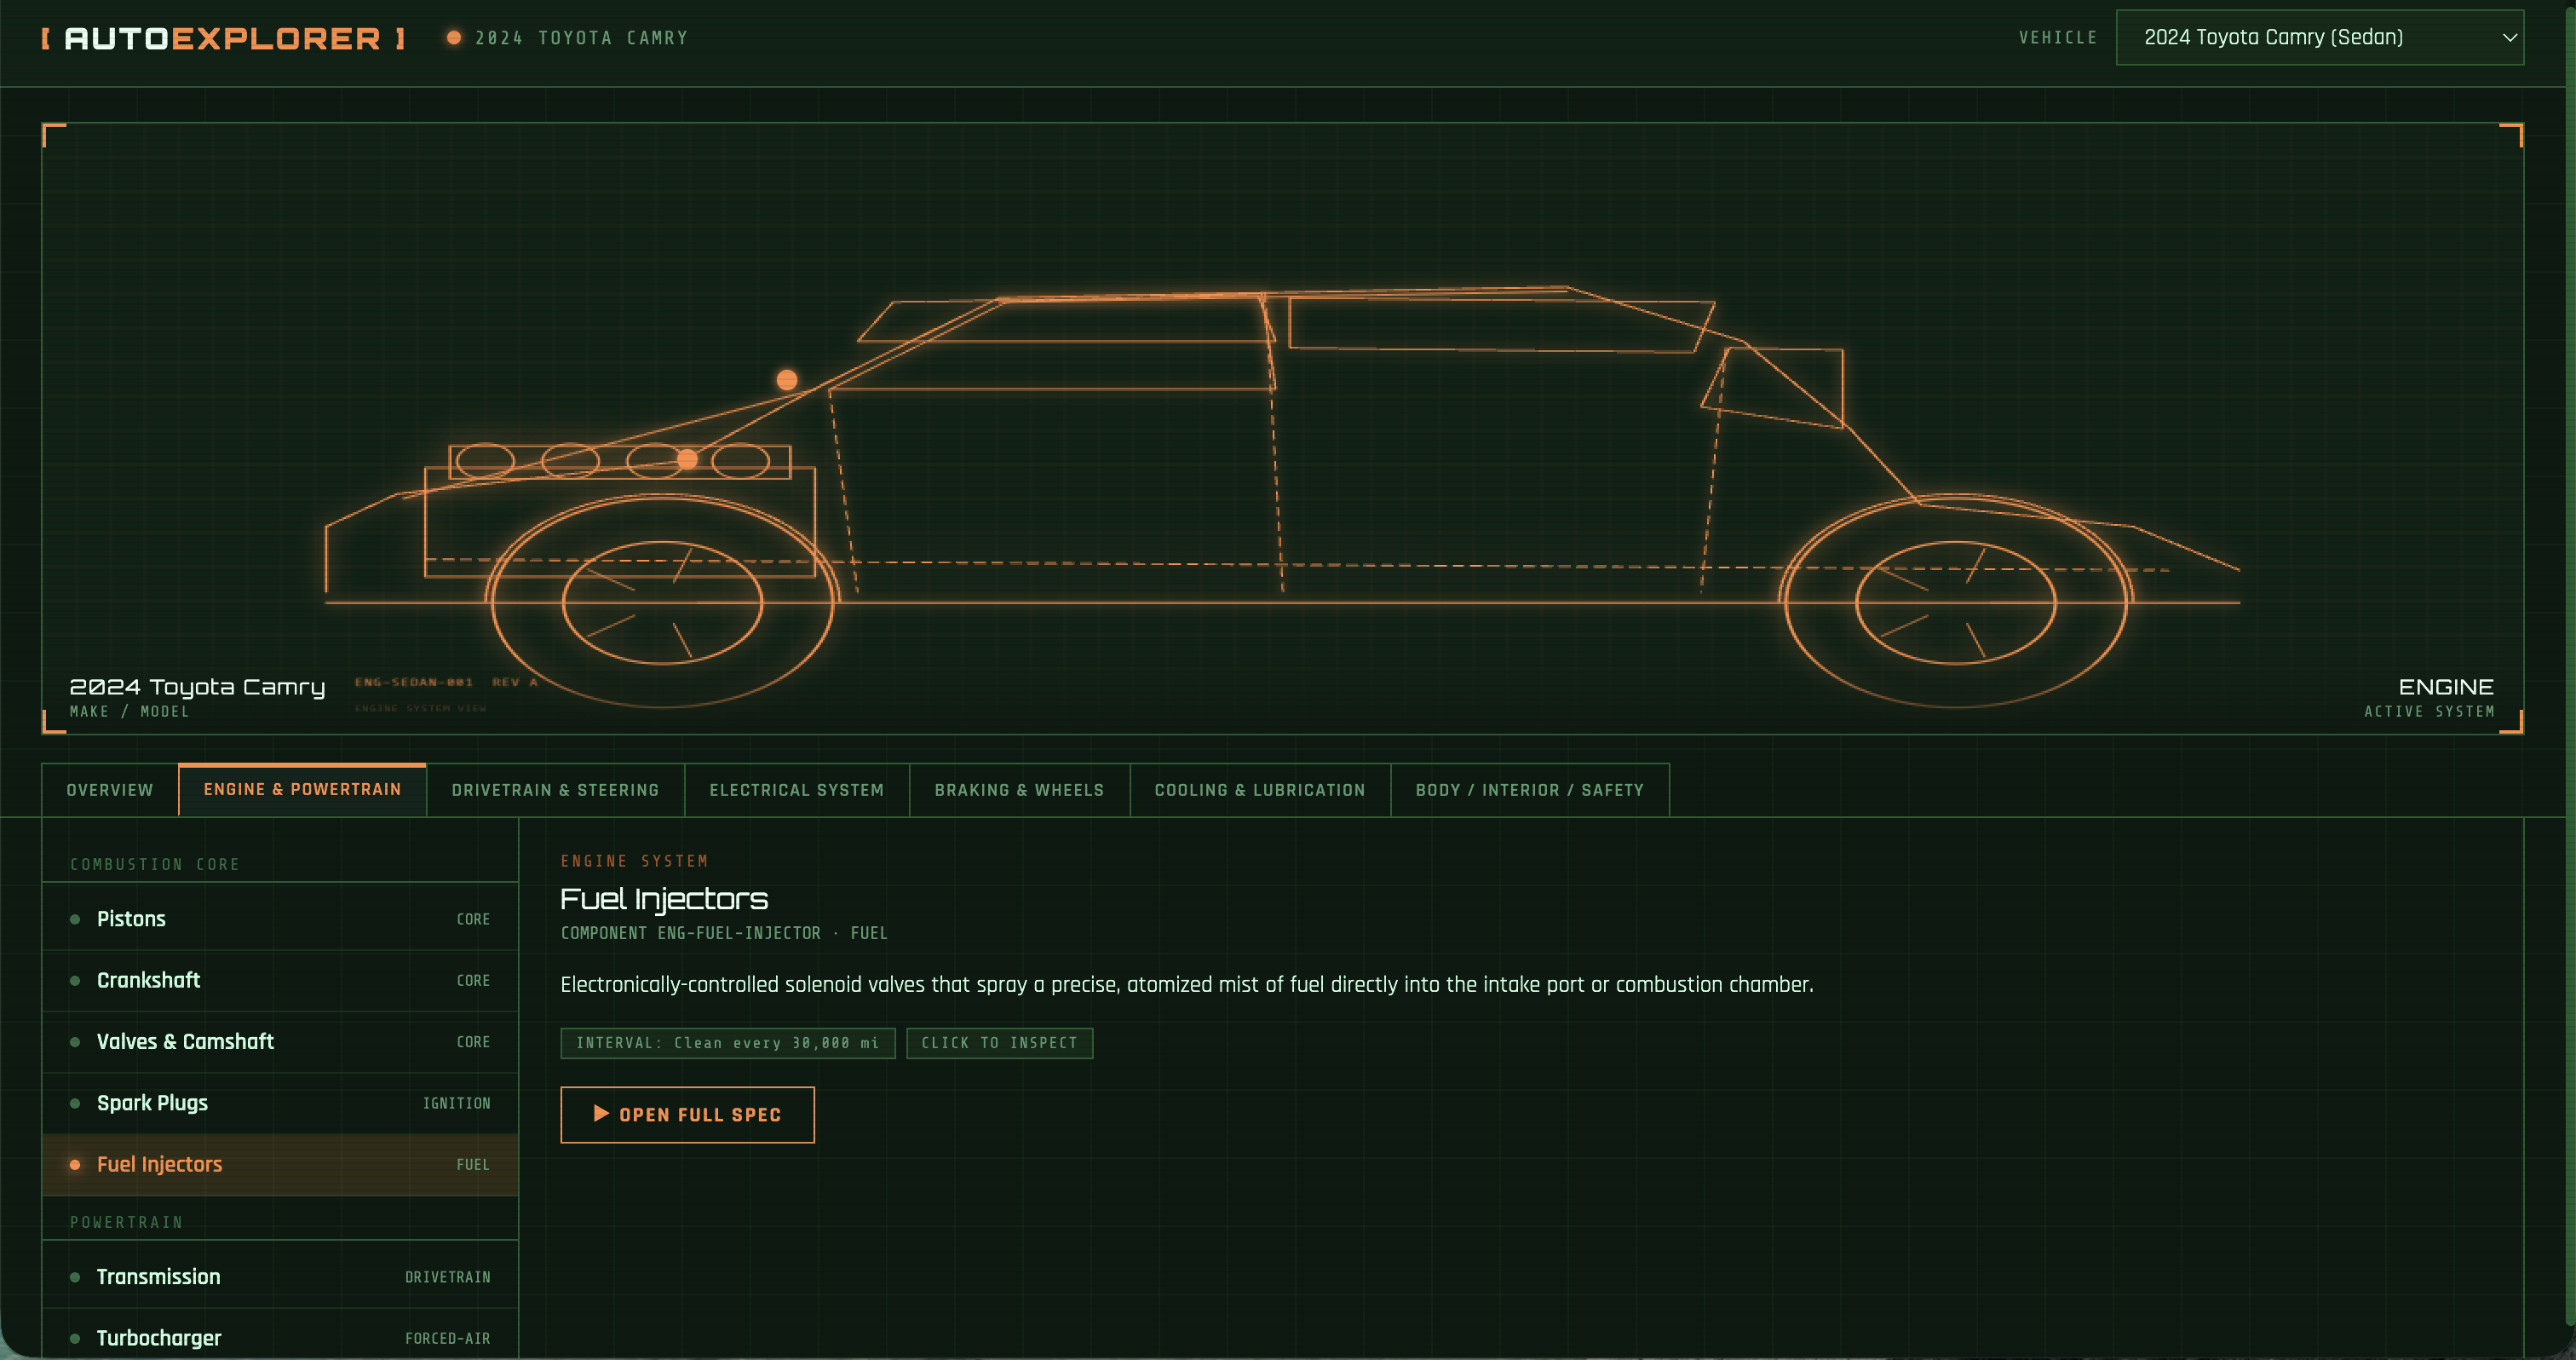Click the 2024 Toyota Camry diagram caption
The height and width of the screenshot is (1360, 2576).
pyautogui.click(x=197, y=687)
